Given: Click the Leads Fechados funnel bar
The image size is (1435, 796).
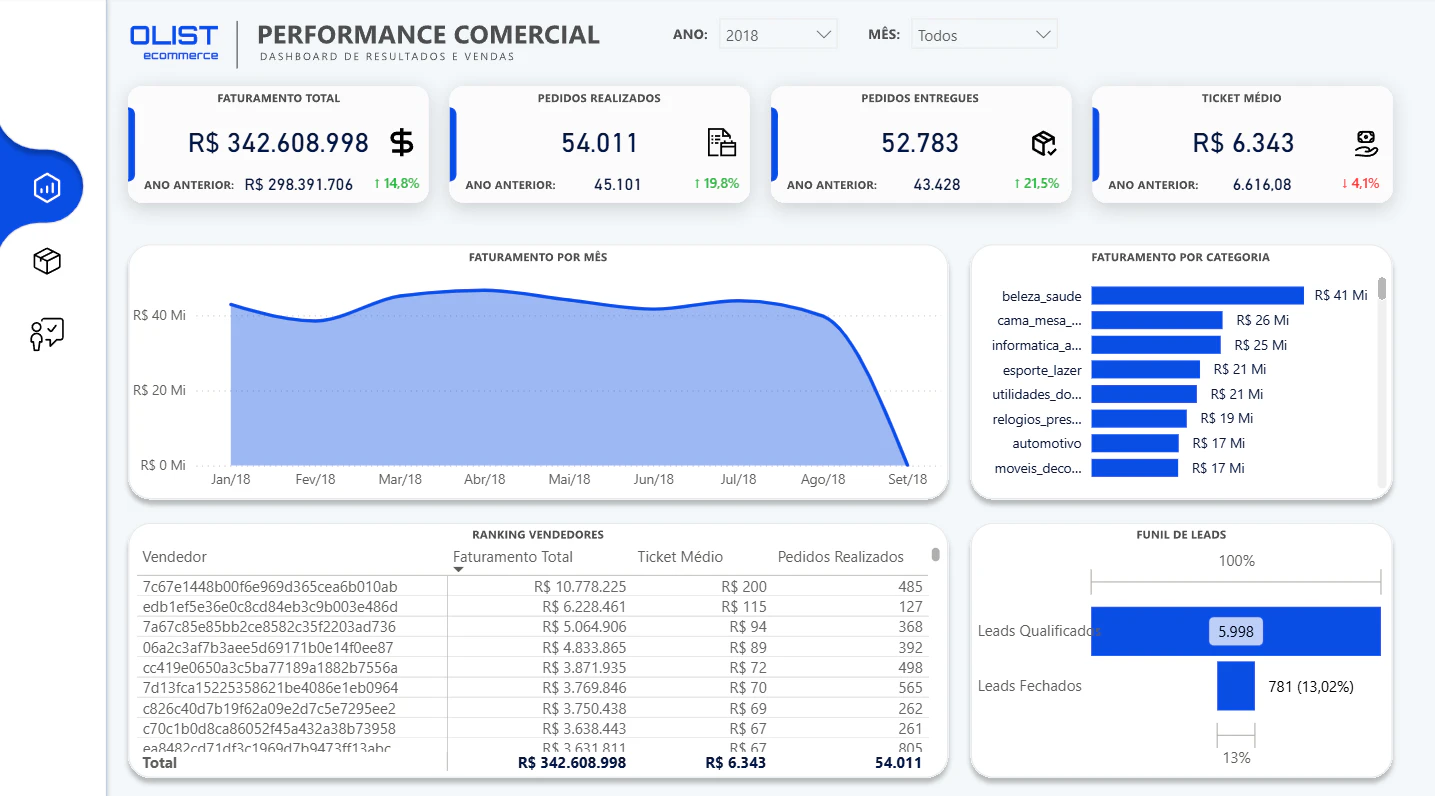Looking at the screenshot, I should click(1236, 686).
